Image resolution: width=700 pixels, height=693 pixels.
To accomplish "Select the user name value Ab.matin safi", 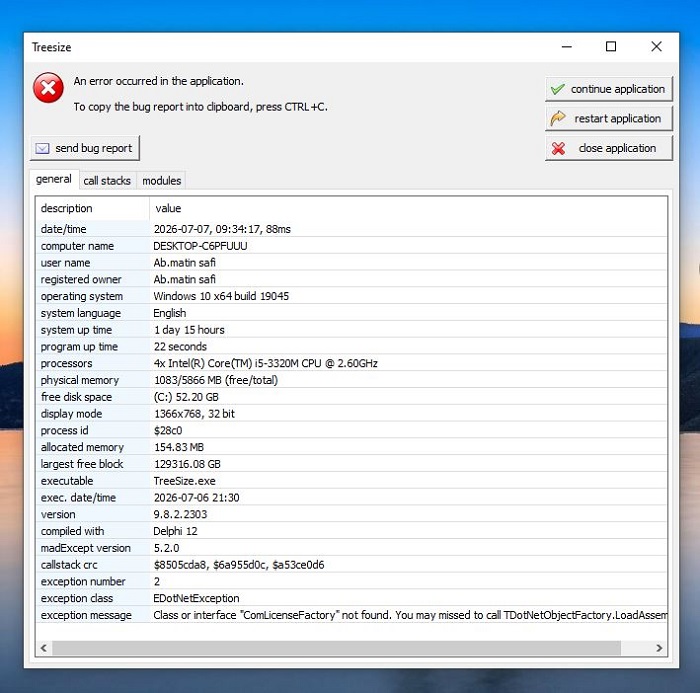I will [184, 263].
